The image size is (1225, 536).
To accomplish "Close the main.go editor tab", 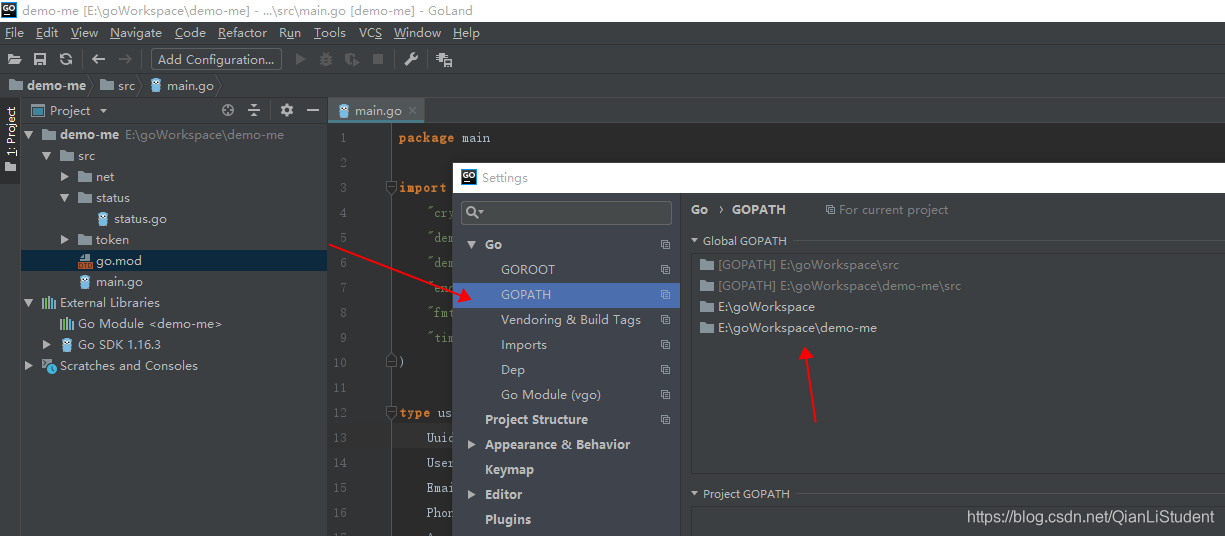I will click(412, 111).
